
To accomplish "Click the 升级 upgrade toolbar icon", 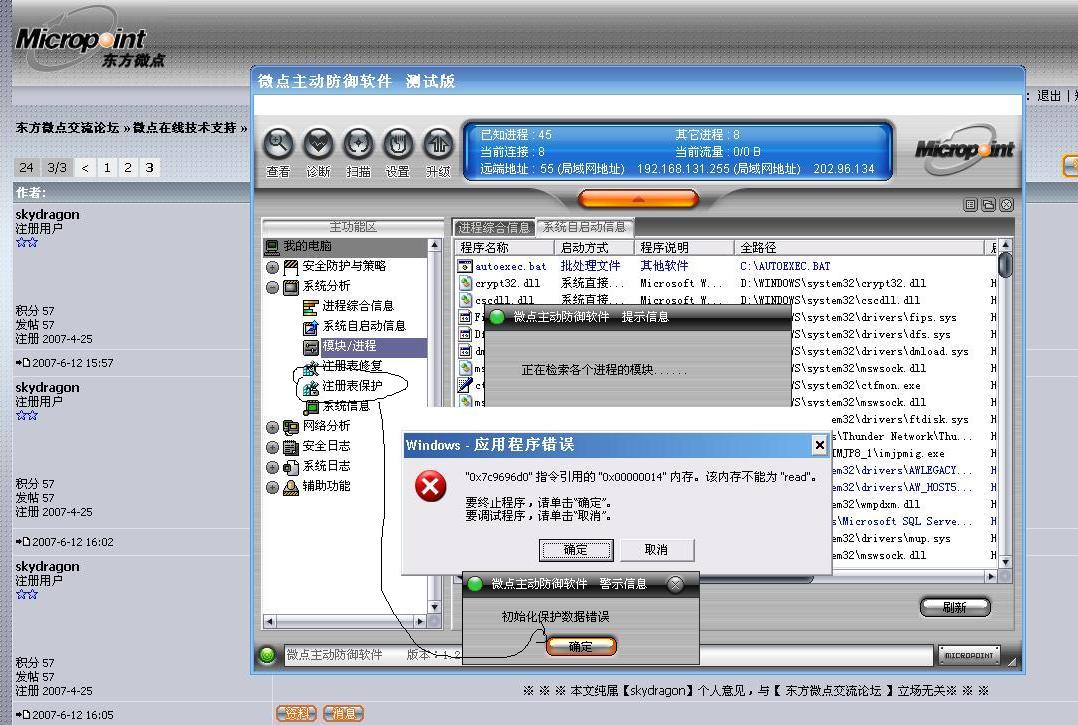I will (x=438, y=144).
